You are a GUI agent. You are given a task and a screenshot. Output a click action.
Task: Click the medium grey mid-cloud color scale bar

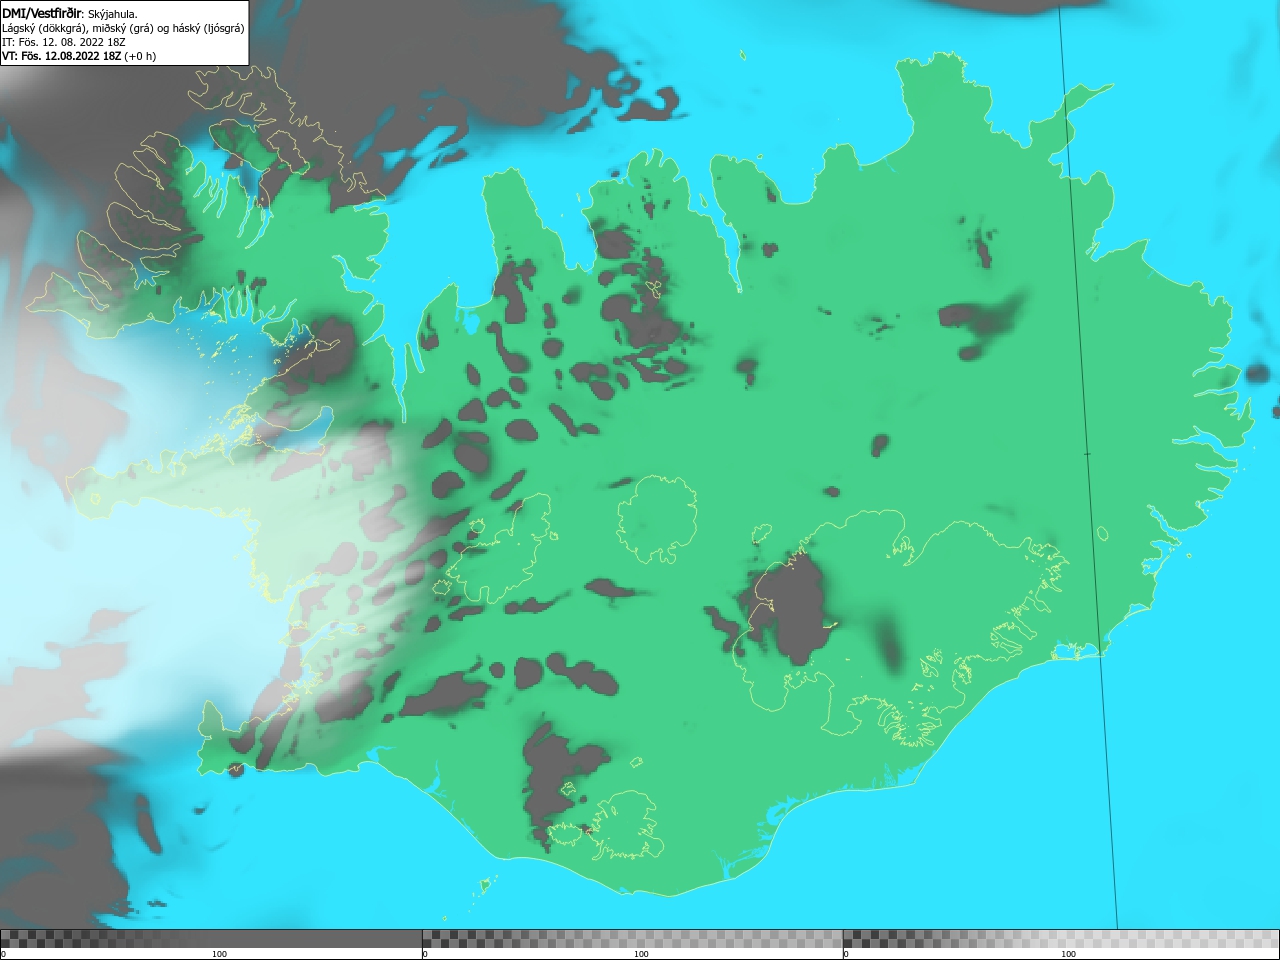pos(632,939)
